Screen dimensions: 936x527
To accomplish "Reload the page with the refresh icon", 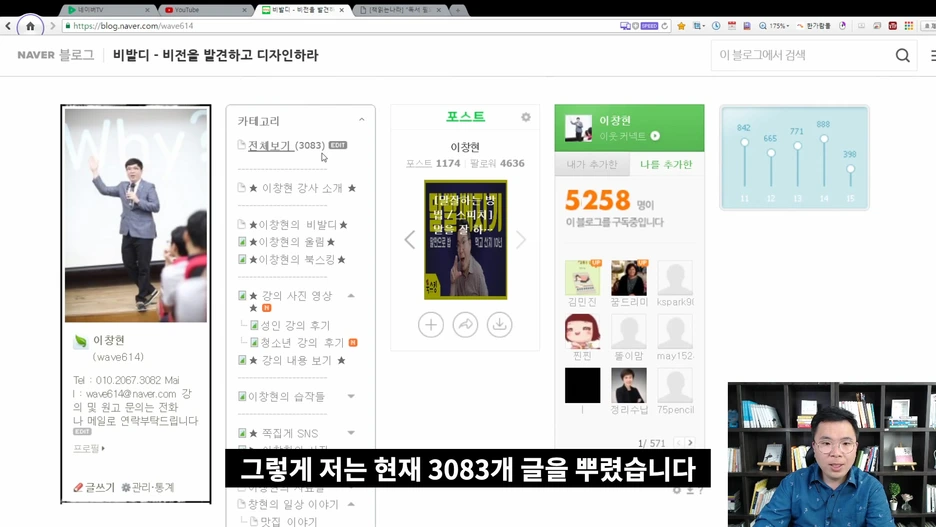I will pos(664,26).
